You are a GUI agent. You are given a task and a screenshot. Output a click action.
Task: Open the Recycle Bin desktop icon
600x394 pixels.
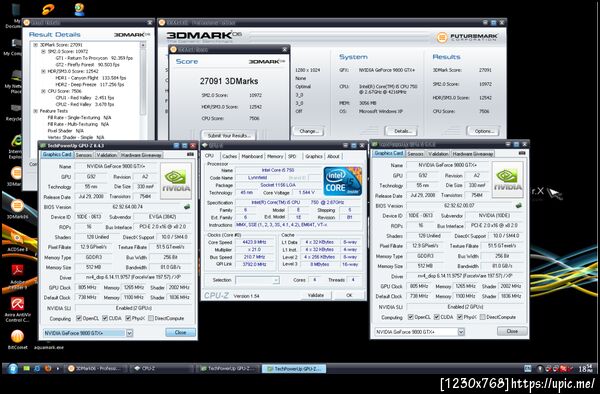tap(15, 113)
